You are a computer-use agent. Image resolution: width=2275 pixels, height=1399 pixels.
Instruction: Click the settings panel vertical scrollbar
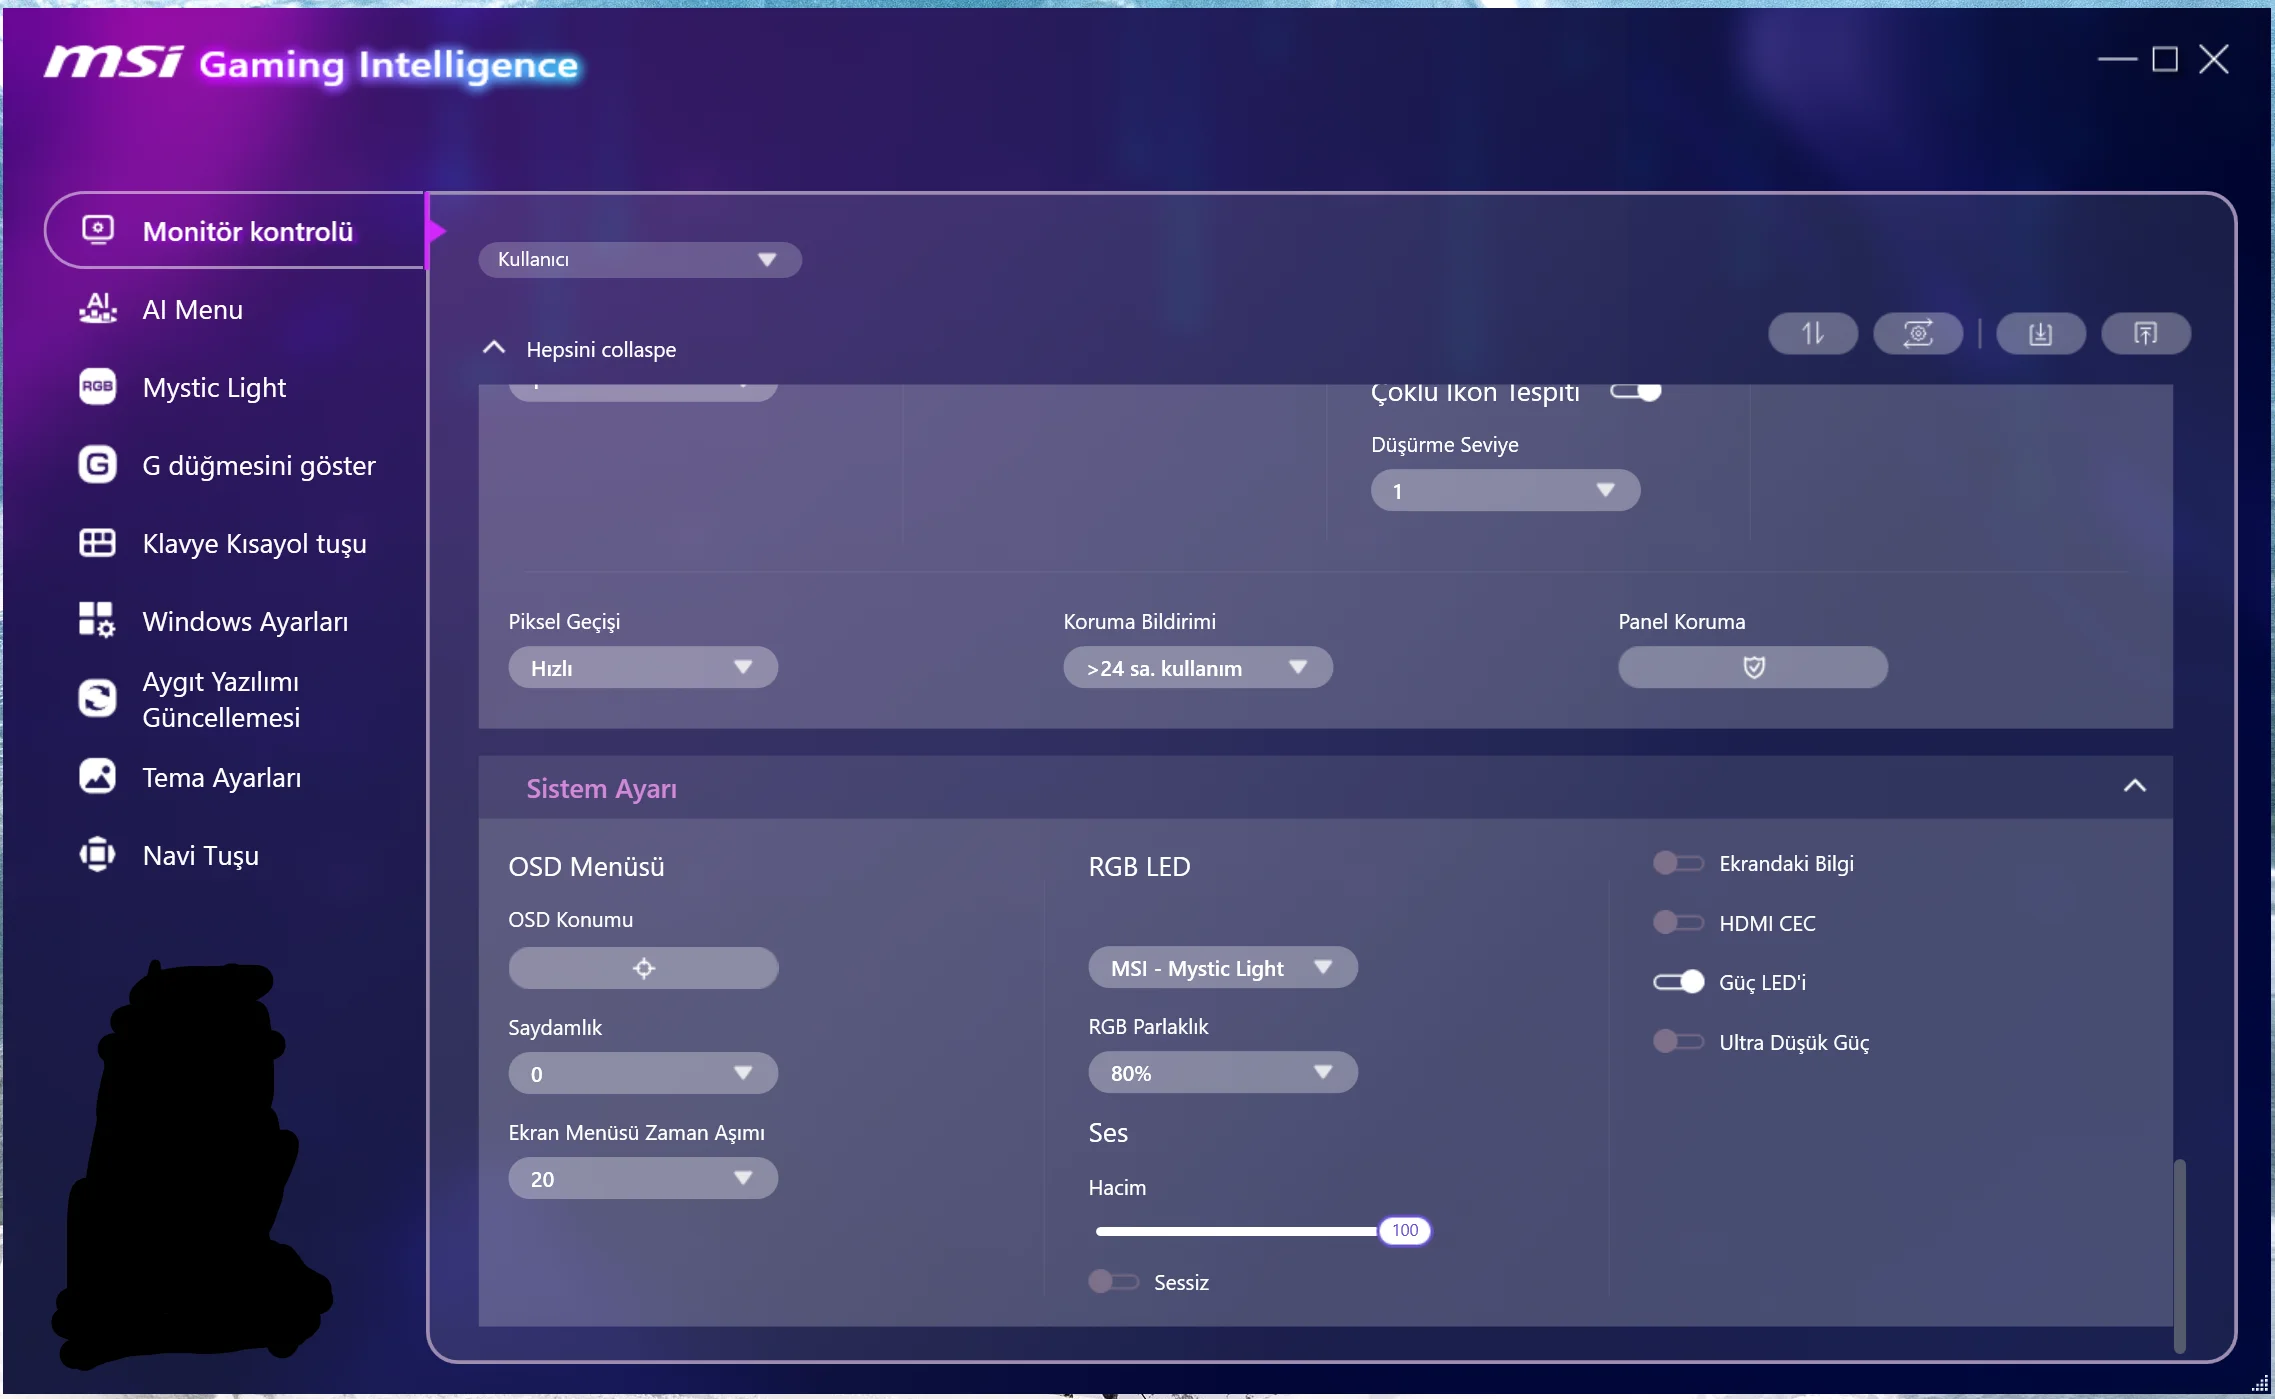[x=2179, y=1256]
